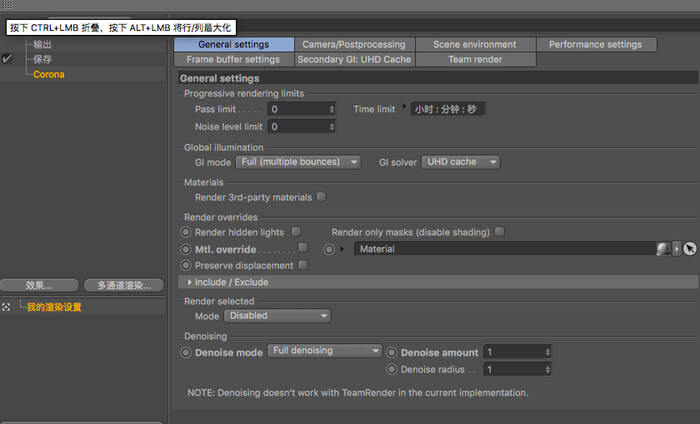The width and height of the screenshot is (700, 424).
Task: Click the Progressive rendering limits label
Action: click(244, 93)
